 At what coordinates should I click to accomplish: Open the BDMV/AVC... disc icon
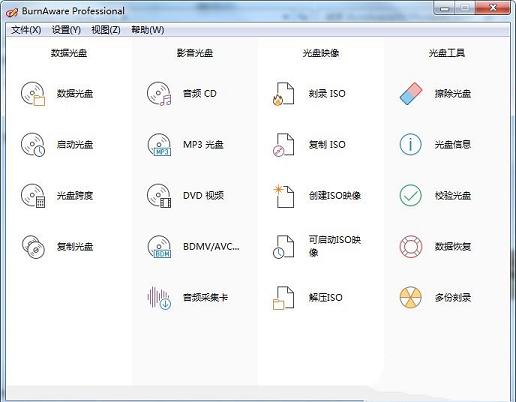[159, 247]
